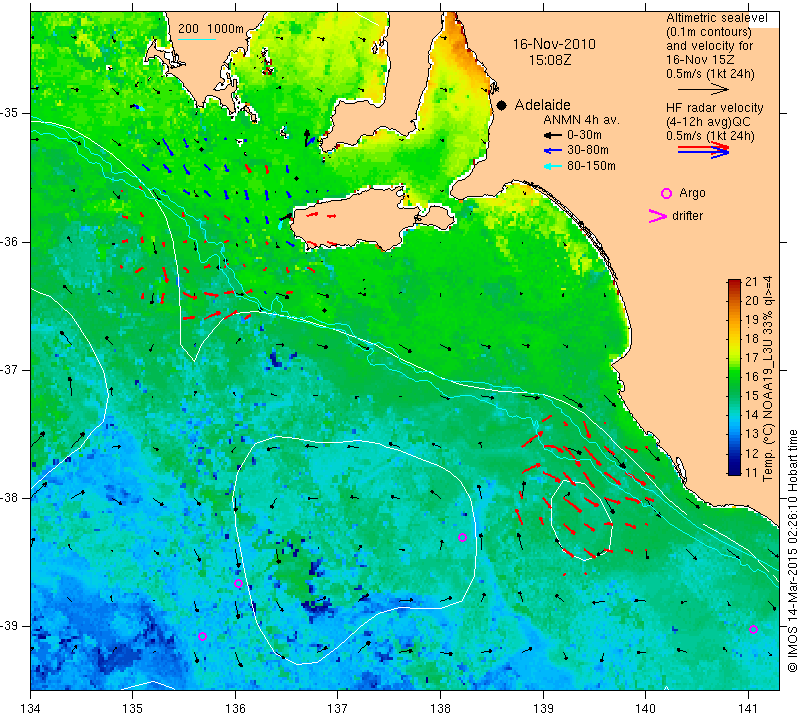Click the black Adelaide city marker dot

pyautogui.click(x=502, y=105)
